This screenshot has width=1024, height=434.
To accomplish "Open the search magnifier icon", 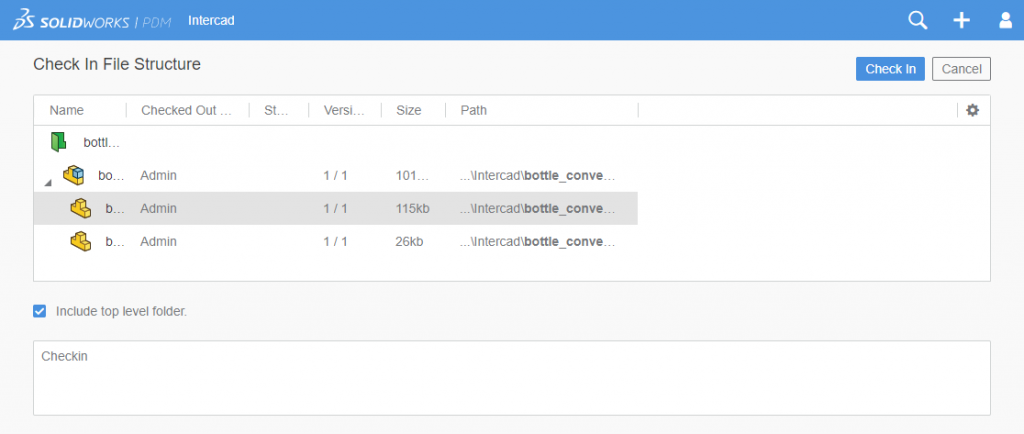I will click(x=917, y=20).
